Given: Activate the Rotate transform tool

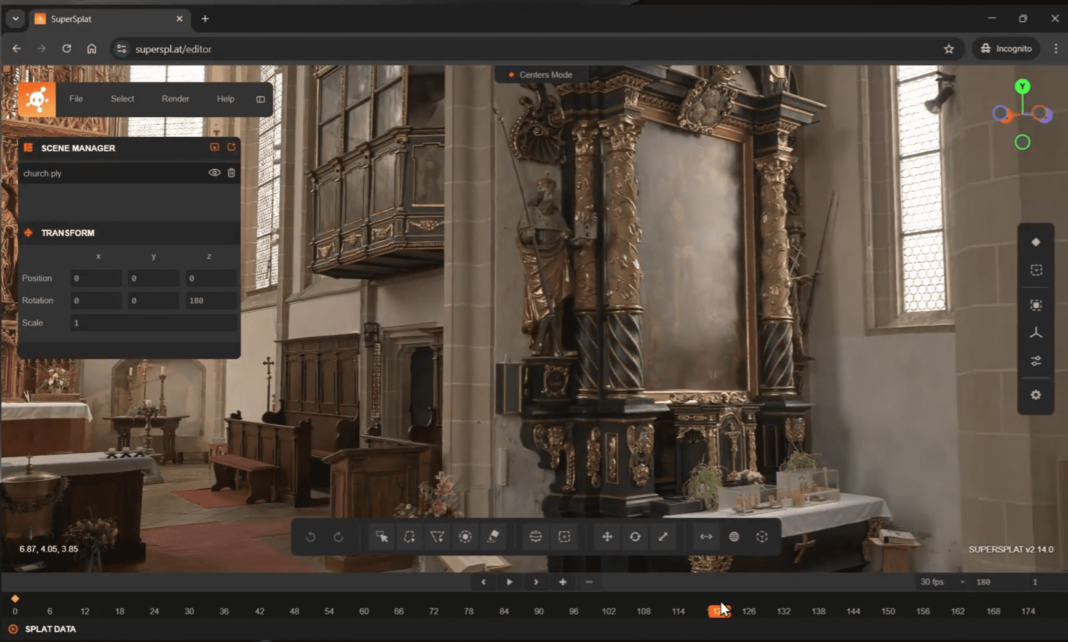Looking at the screenshot, I should click(x=635, y=537).
